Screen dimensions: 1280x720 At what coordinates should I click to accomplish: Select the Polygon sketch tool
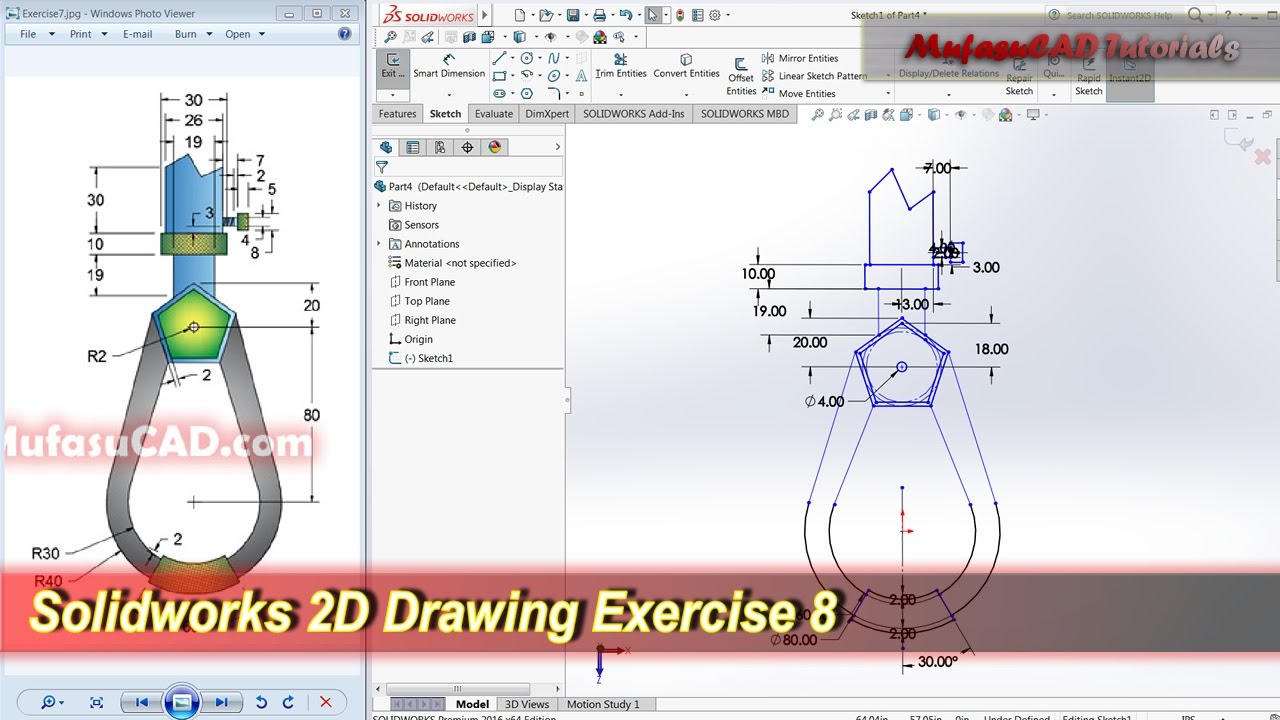pos(527,93)
